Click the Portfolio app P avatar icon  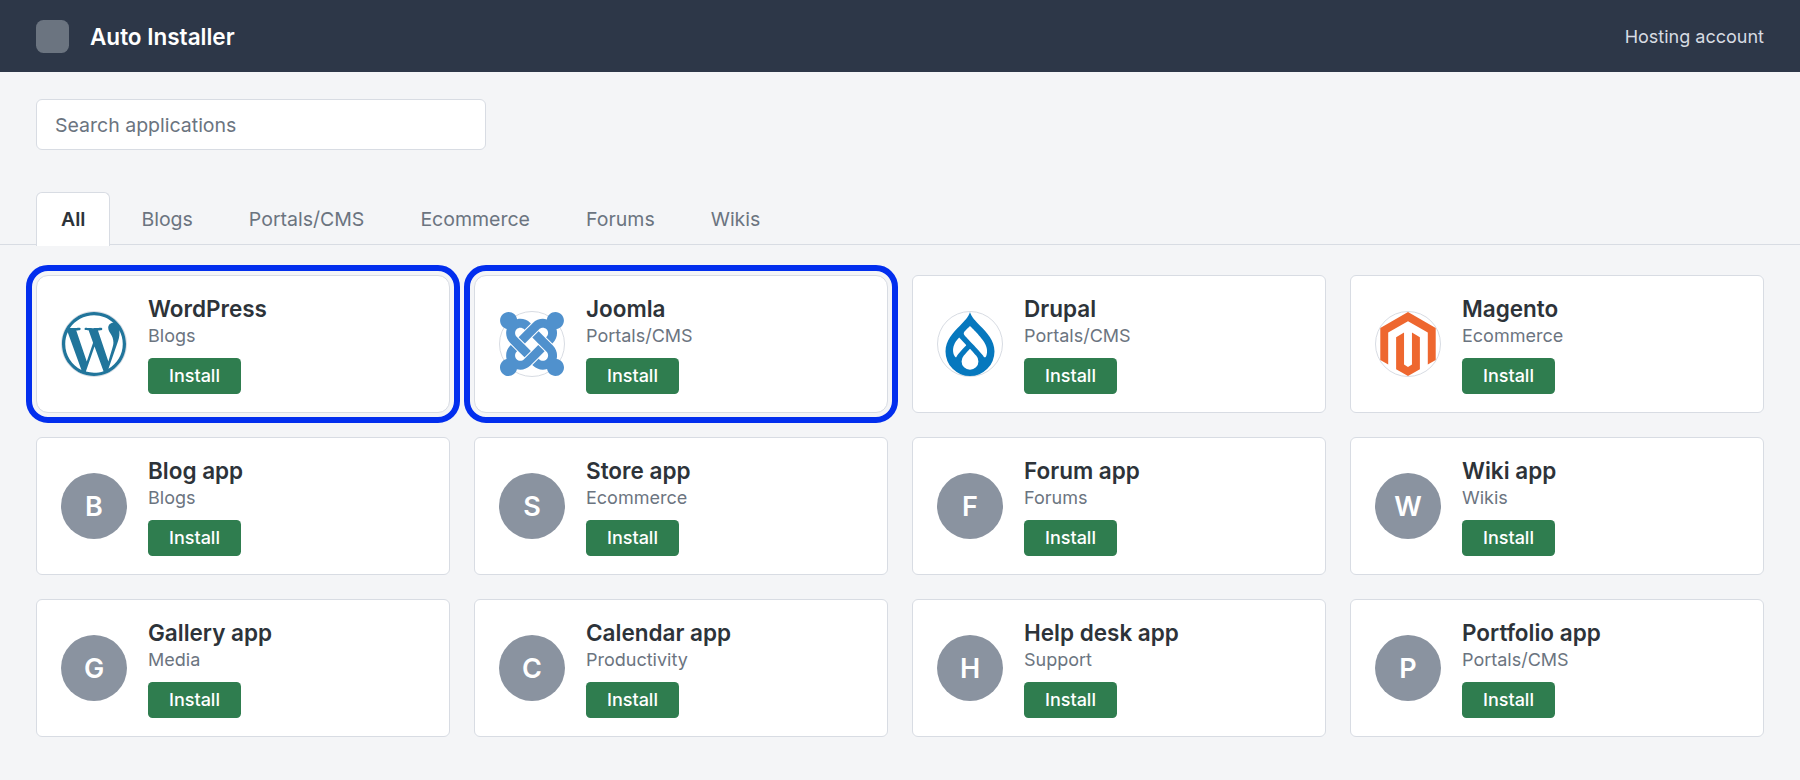click(x=1408, y=668)
